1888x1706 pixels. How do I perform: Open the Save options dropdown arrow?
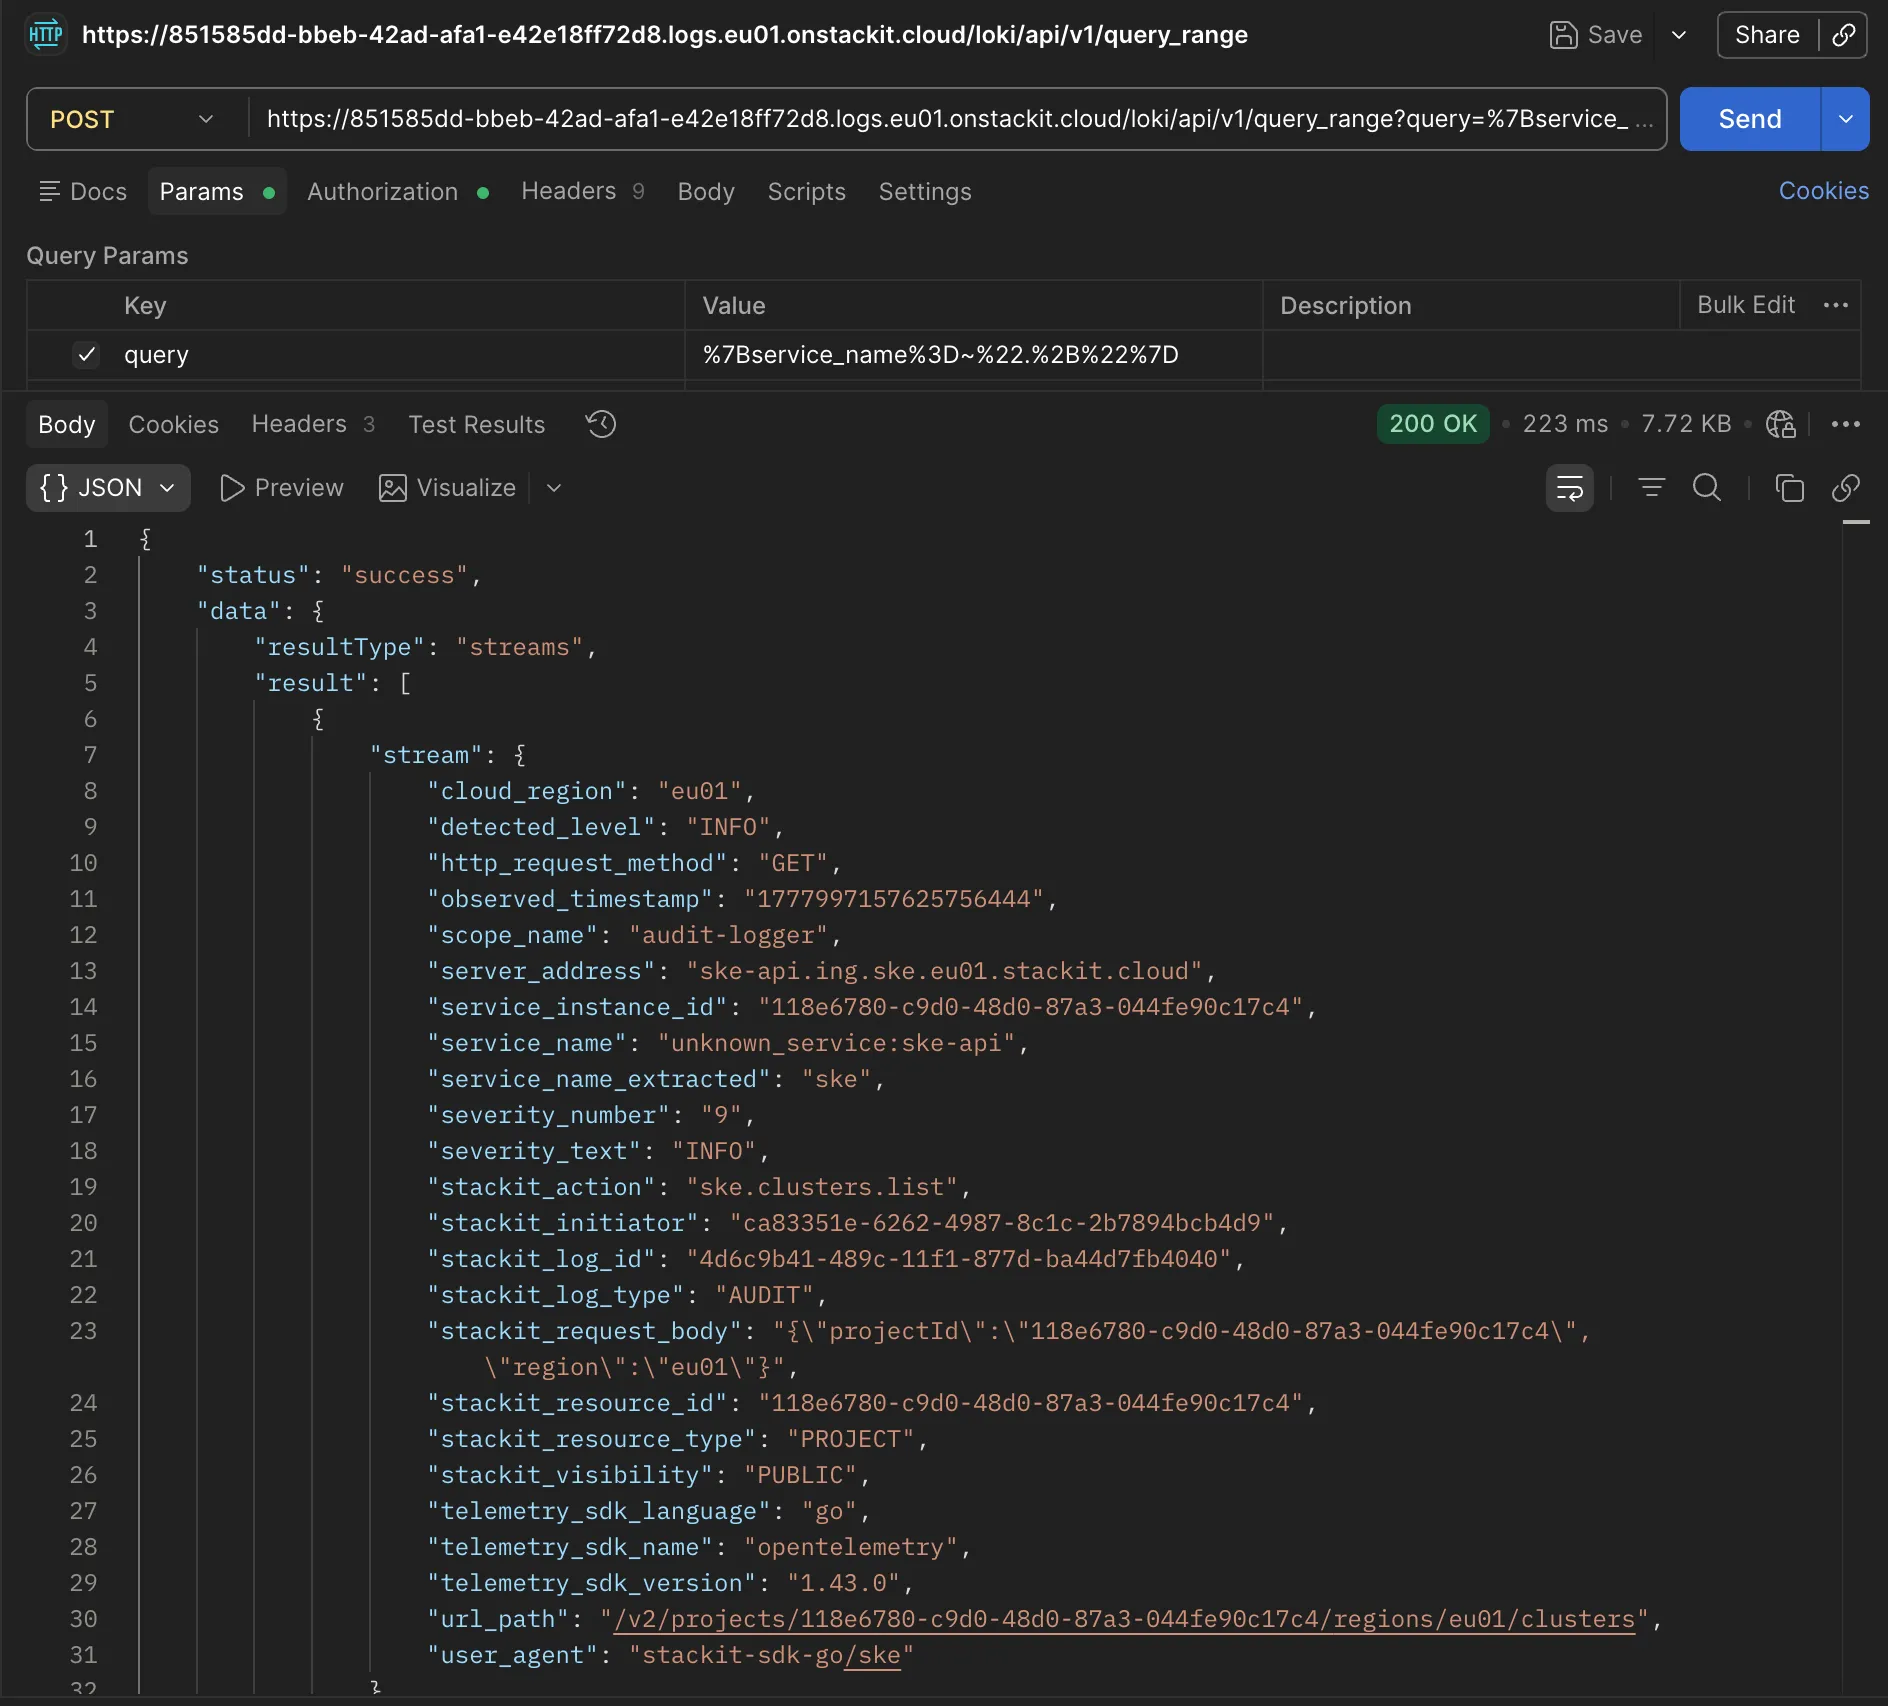coord(1679,35)
